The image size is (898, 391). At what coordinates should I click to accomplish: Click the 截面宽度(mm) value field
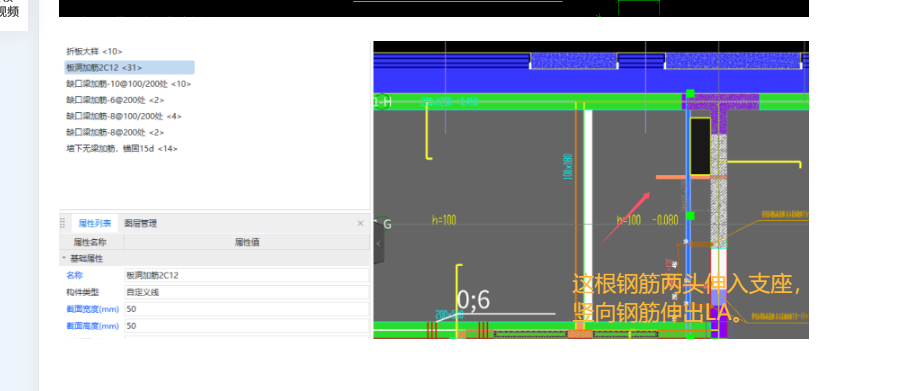pyautogui.click(x=246, y=309)
